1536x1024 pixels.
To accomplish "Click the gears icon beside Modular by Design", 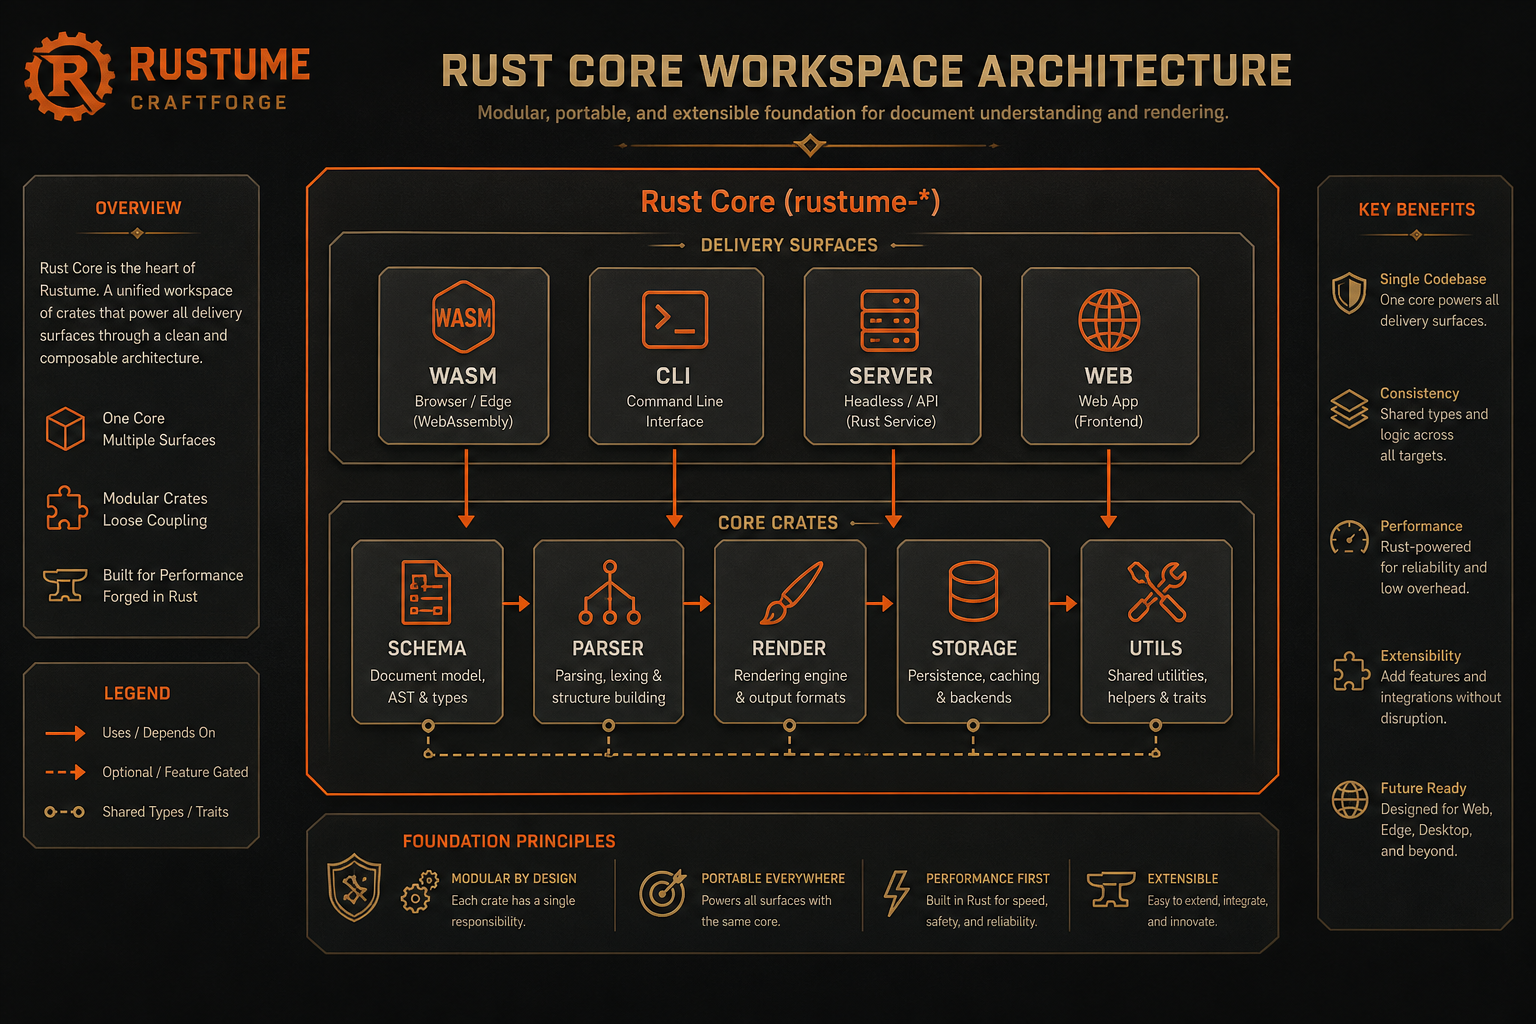I will 420,891.
